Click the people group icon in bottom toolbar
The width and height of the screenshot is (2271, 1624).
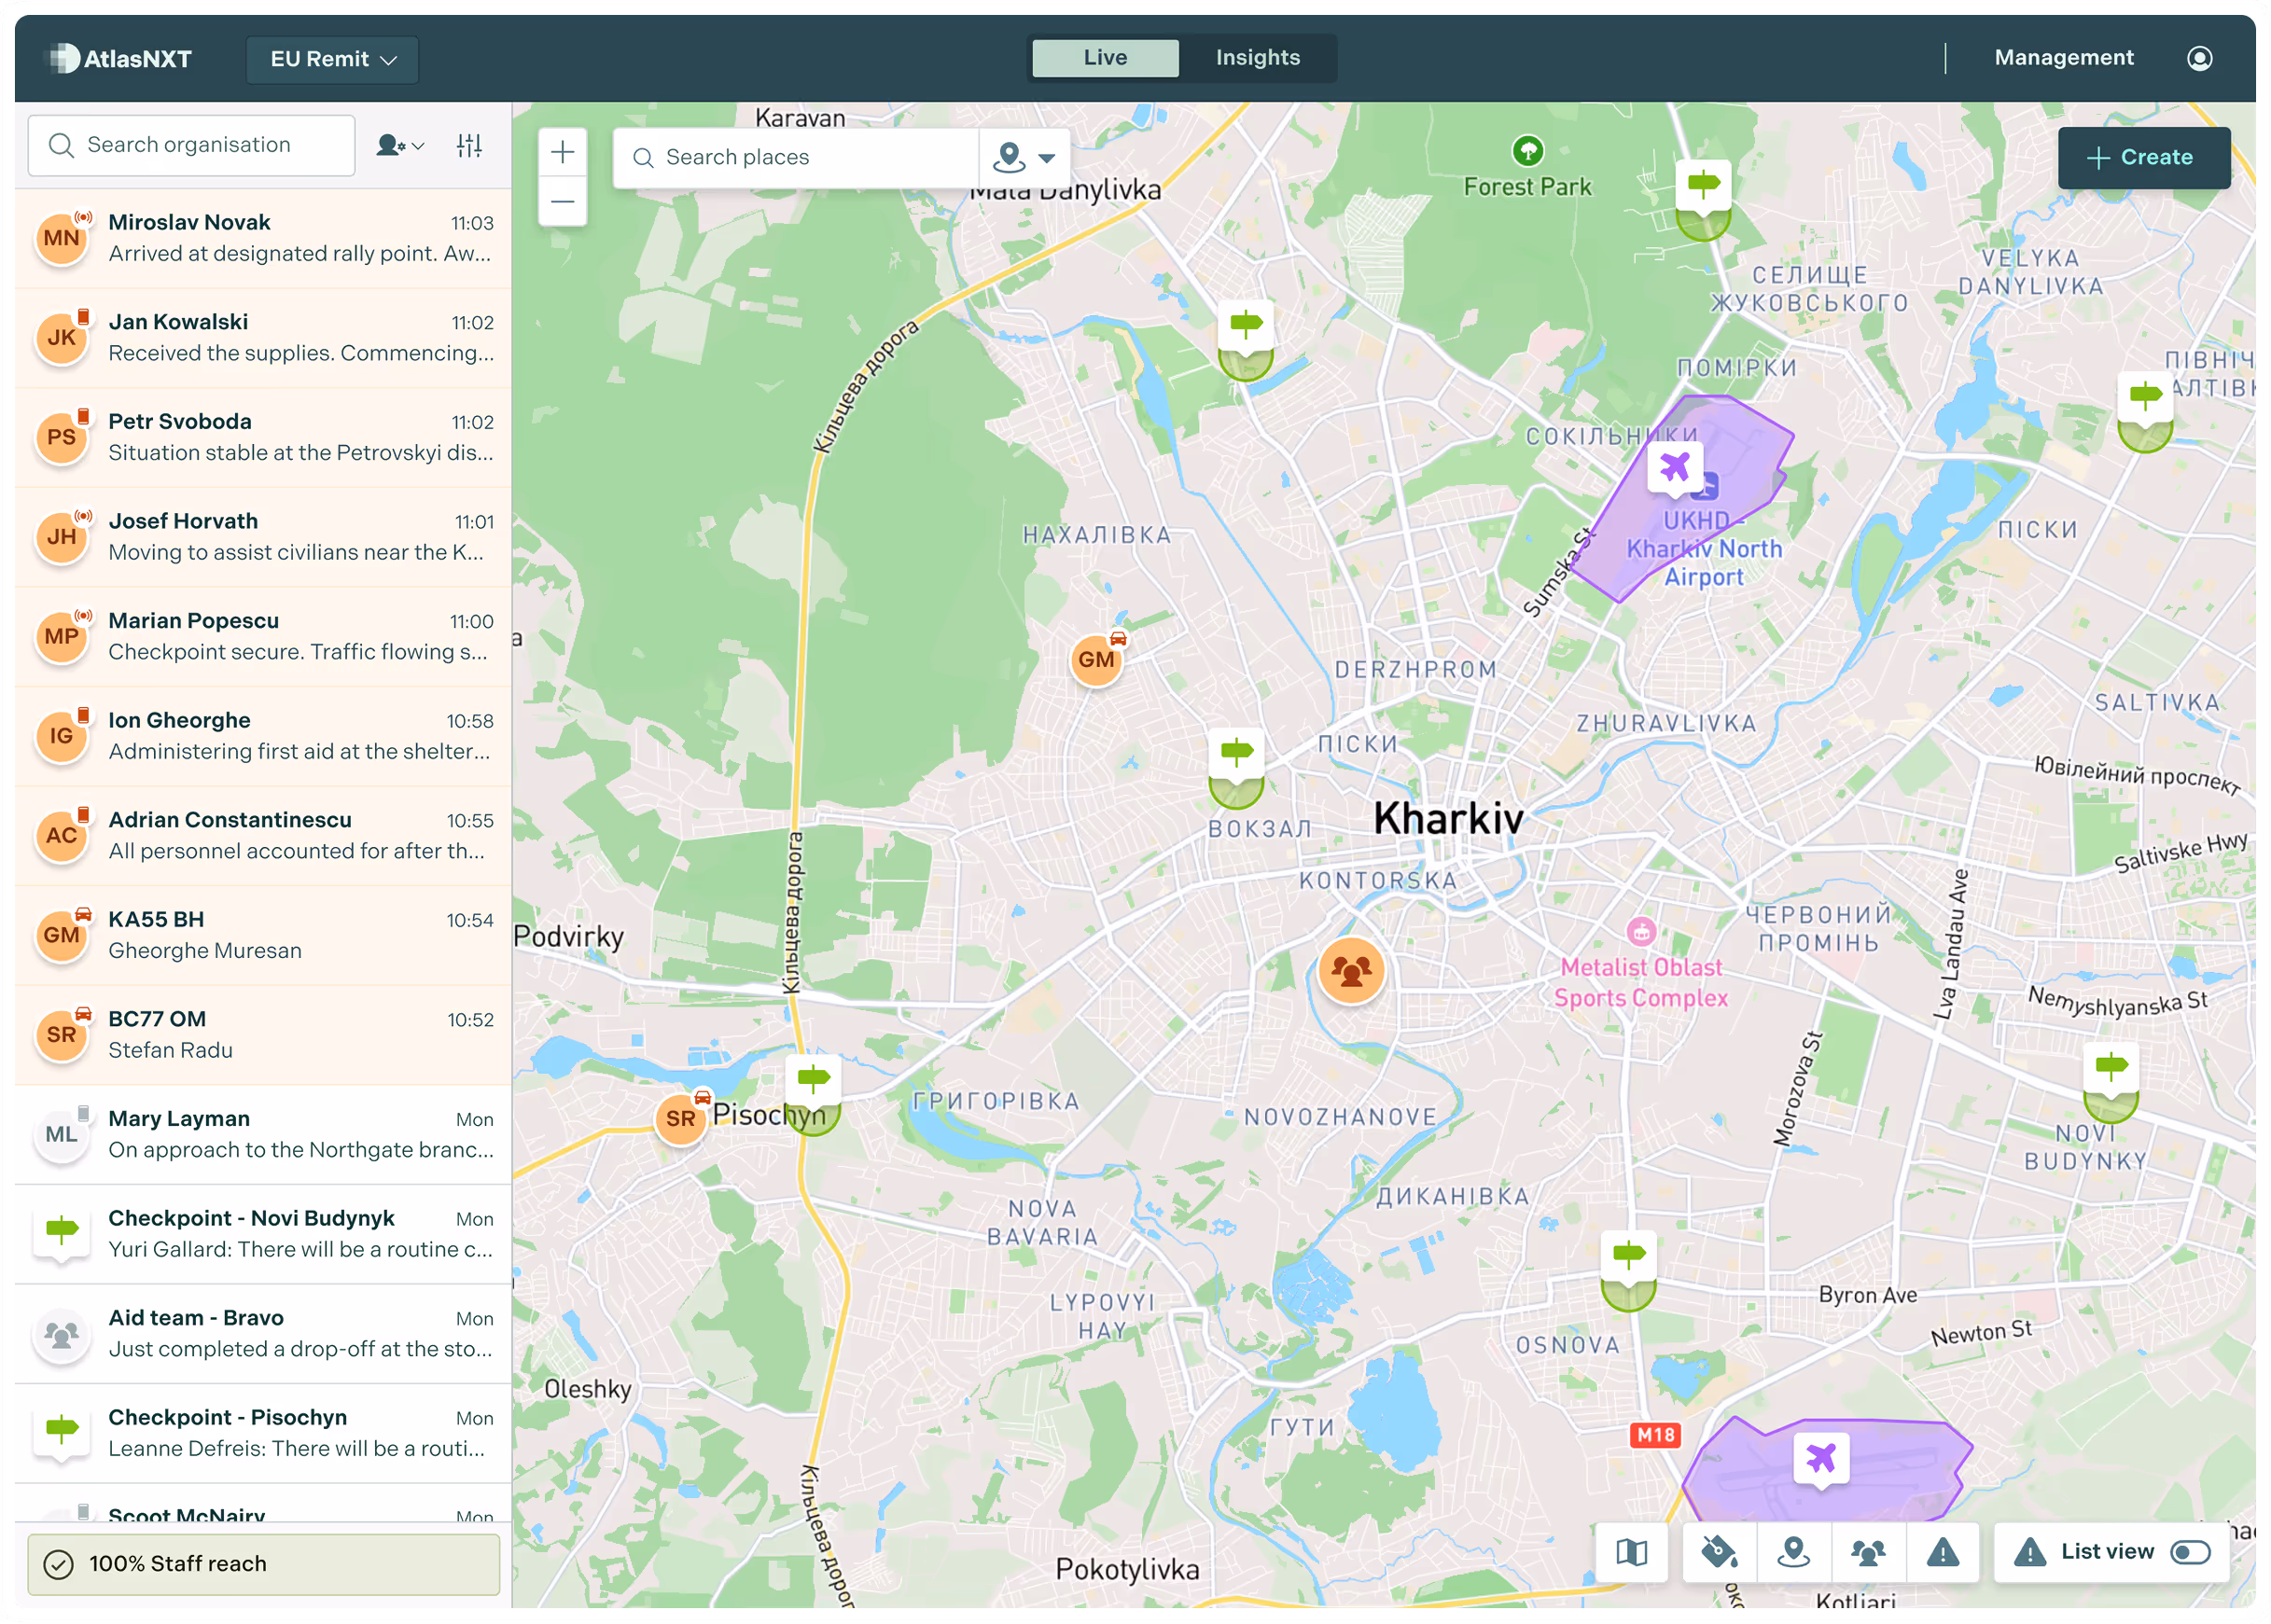coord(1867,1552)
